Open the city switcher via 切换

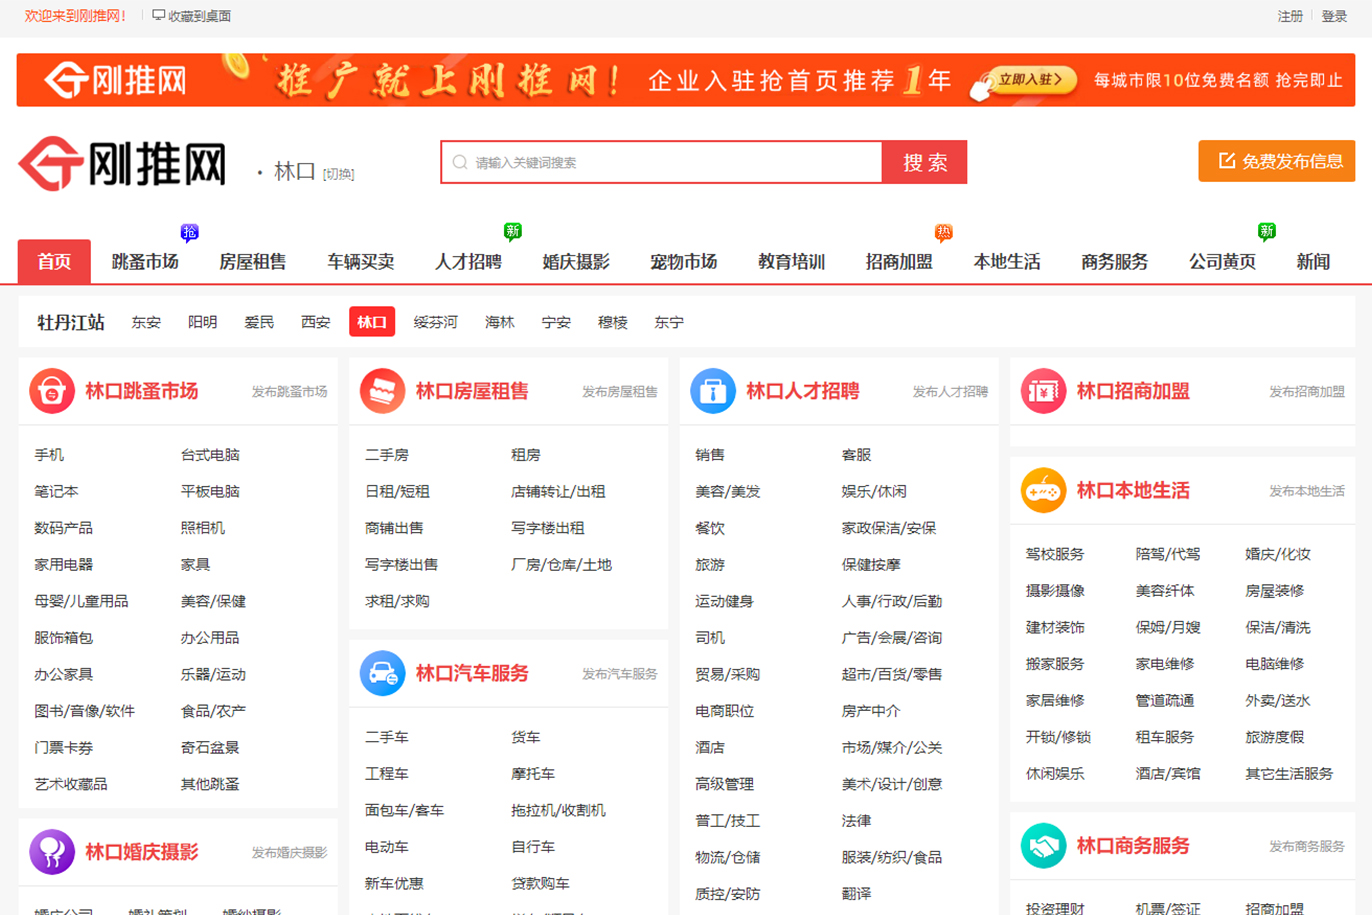(339, 172)
